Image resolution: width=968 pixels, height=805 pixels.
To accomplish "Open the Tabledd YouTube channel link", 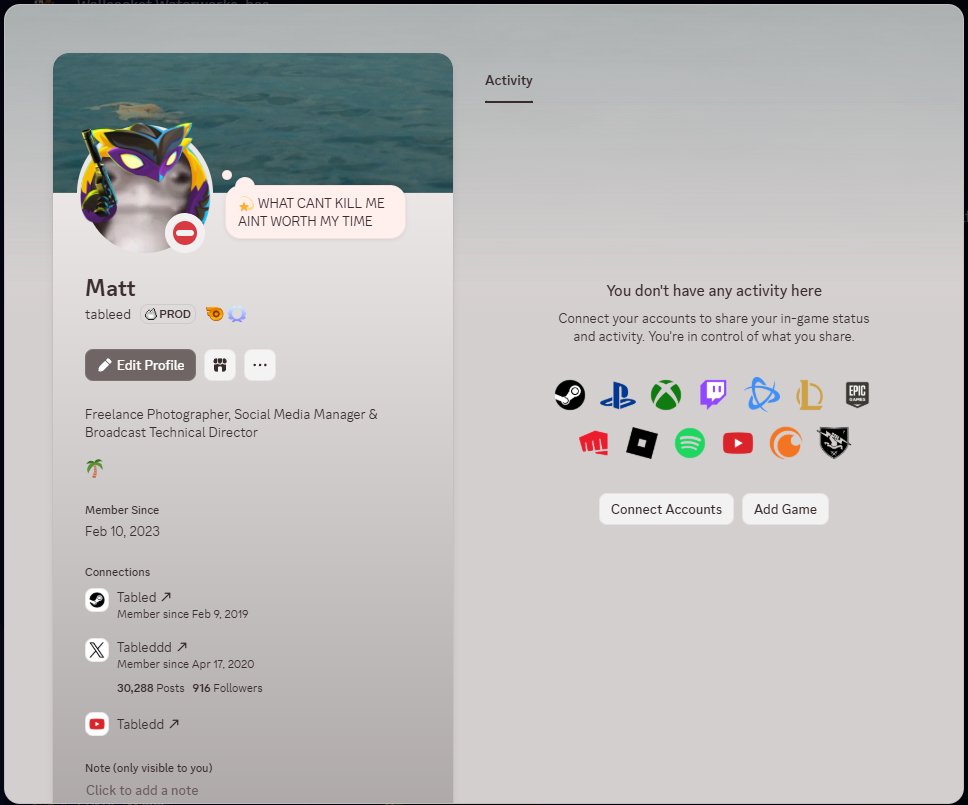I will click(148, 724).
